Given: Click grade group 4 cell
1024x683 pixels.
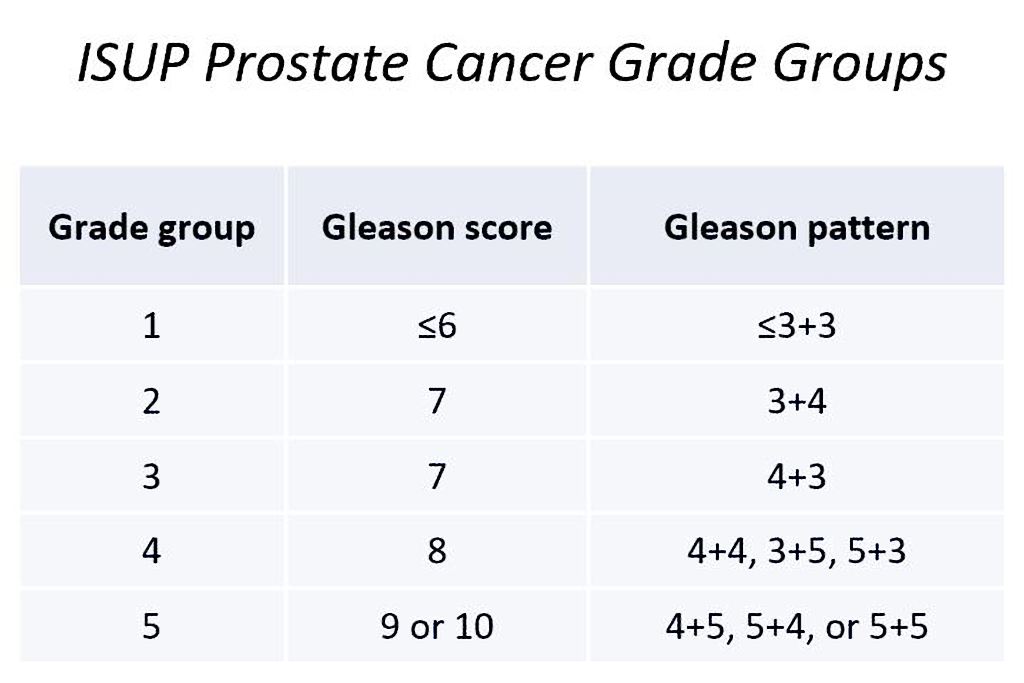Looking at the screenshot, I should click(x=152, y=550).
